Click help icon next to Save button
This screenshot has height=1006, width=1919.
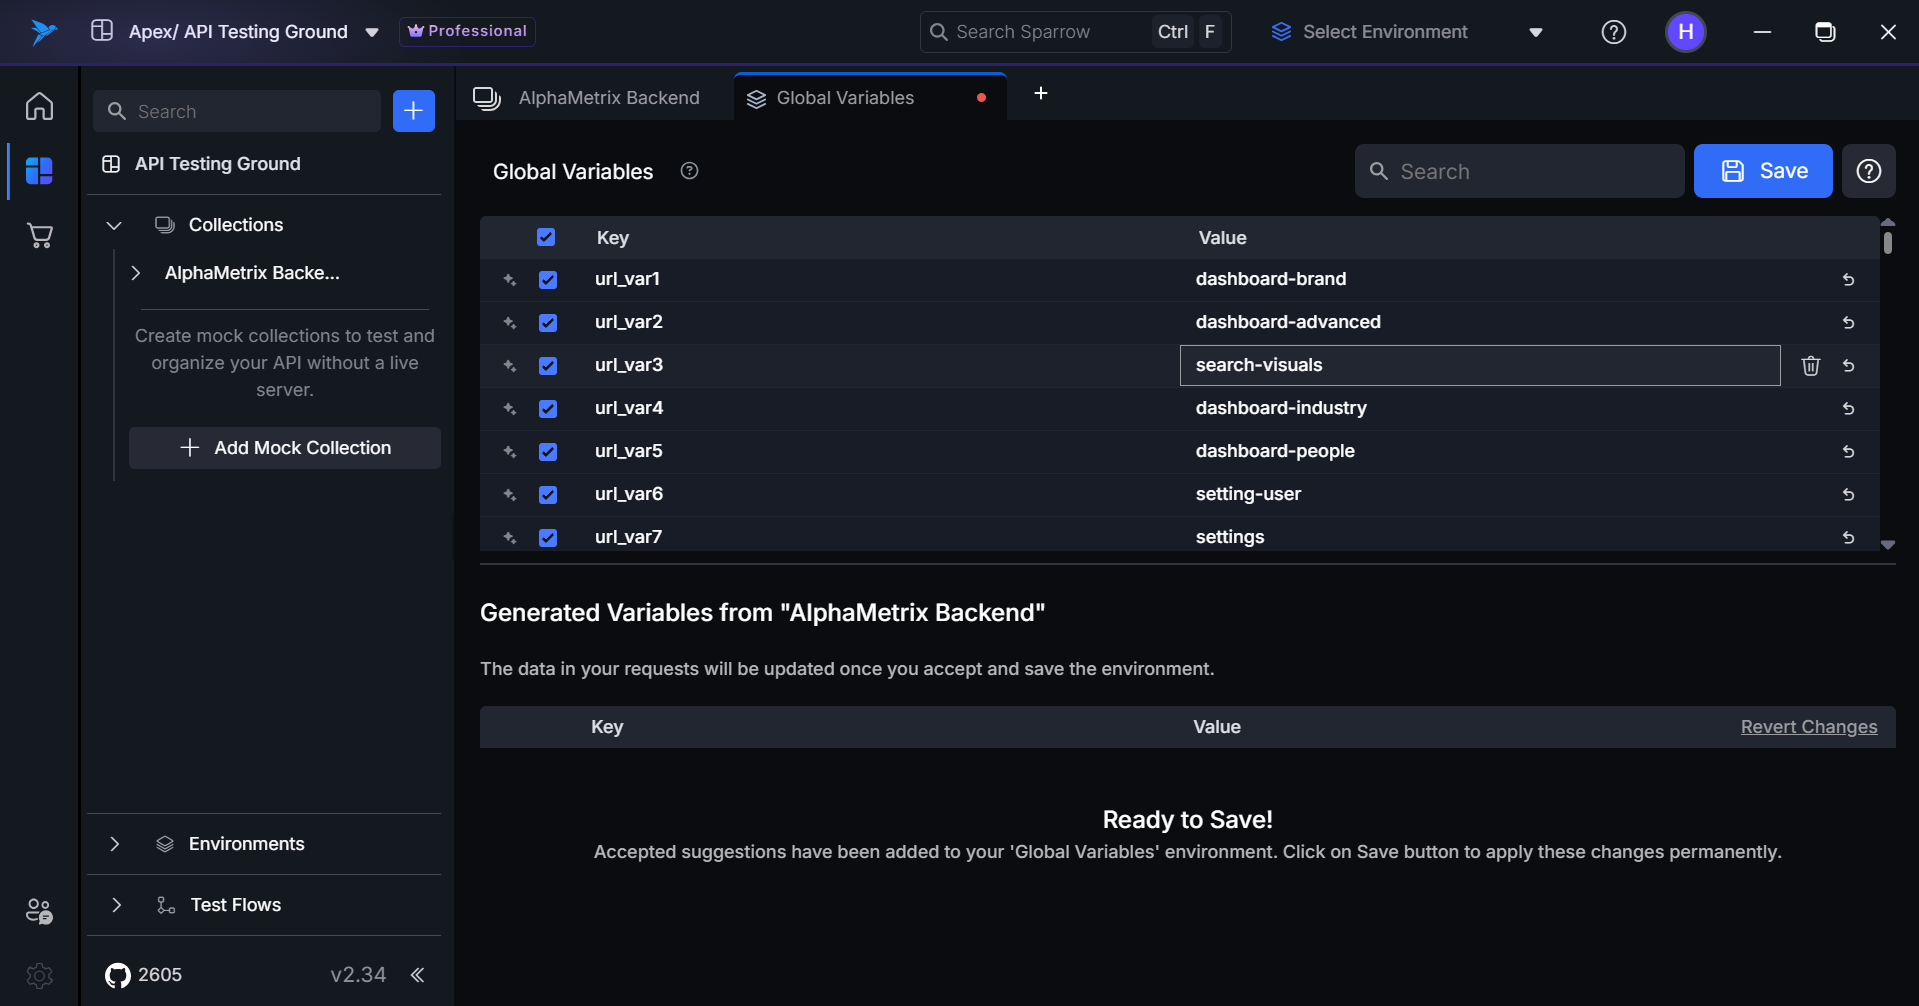(x=1868, y=171)
